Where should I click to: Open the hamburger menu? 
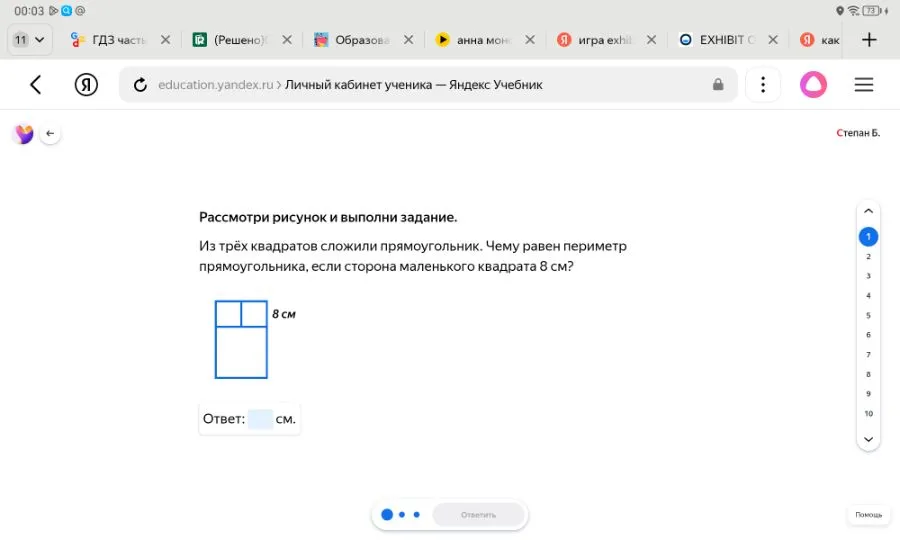(864, 85)
